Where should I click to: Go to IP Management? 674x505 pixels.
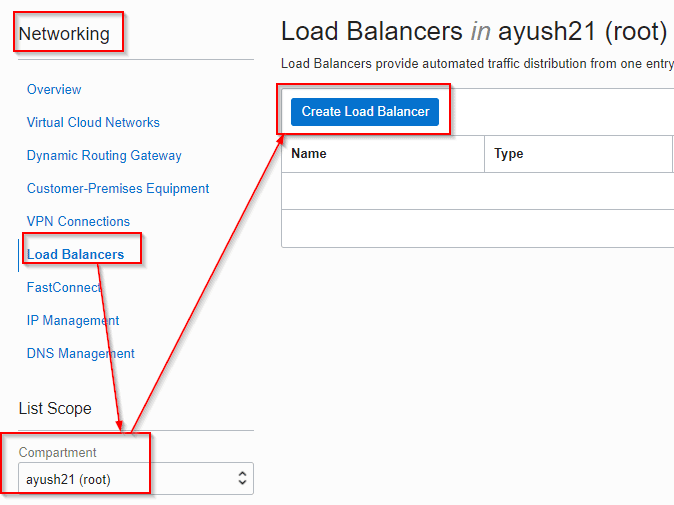coord(73,320)
